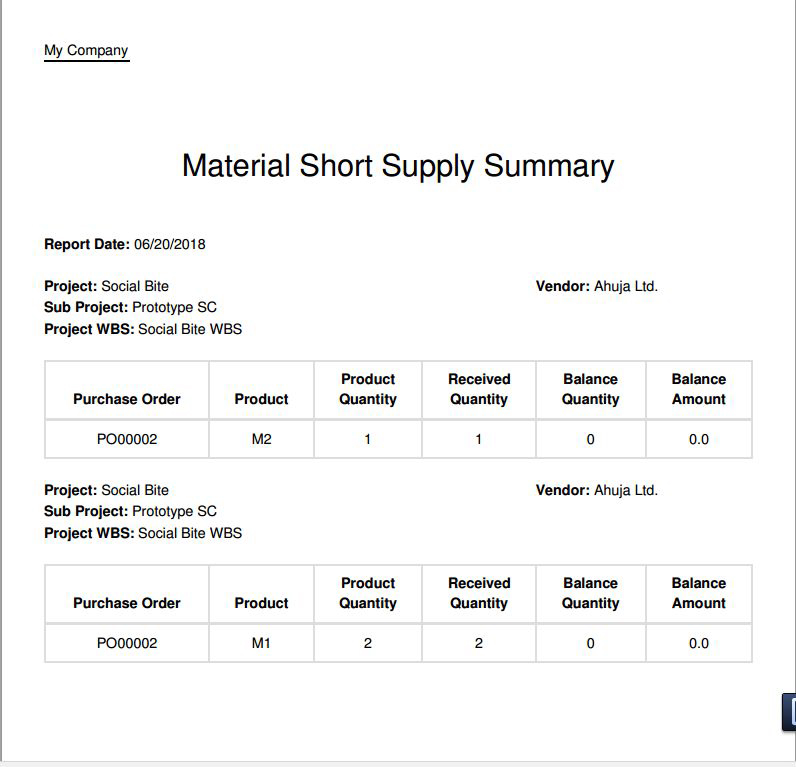Image resolution: width=796 pixels, height=767 pixels.
Task: Click the second table's Received Quantity header
Action: click(x=479, y=593)
